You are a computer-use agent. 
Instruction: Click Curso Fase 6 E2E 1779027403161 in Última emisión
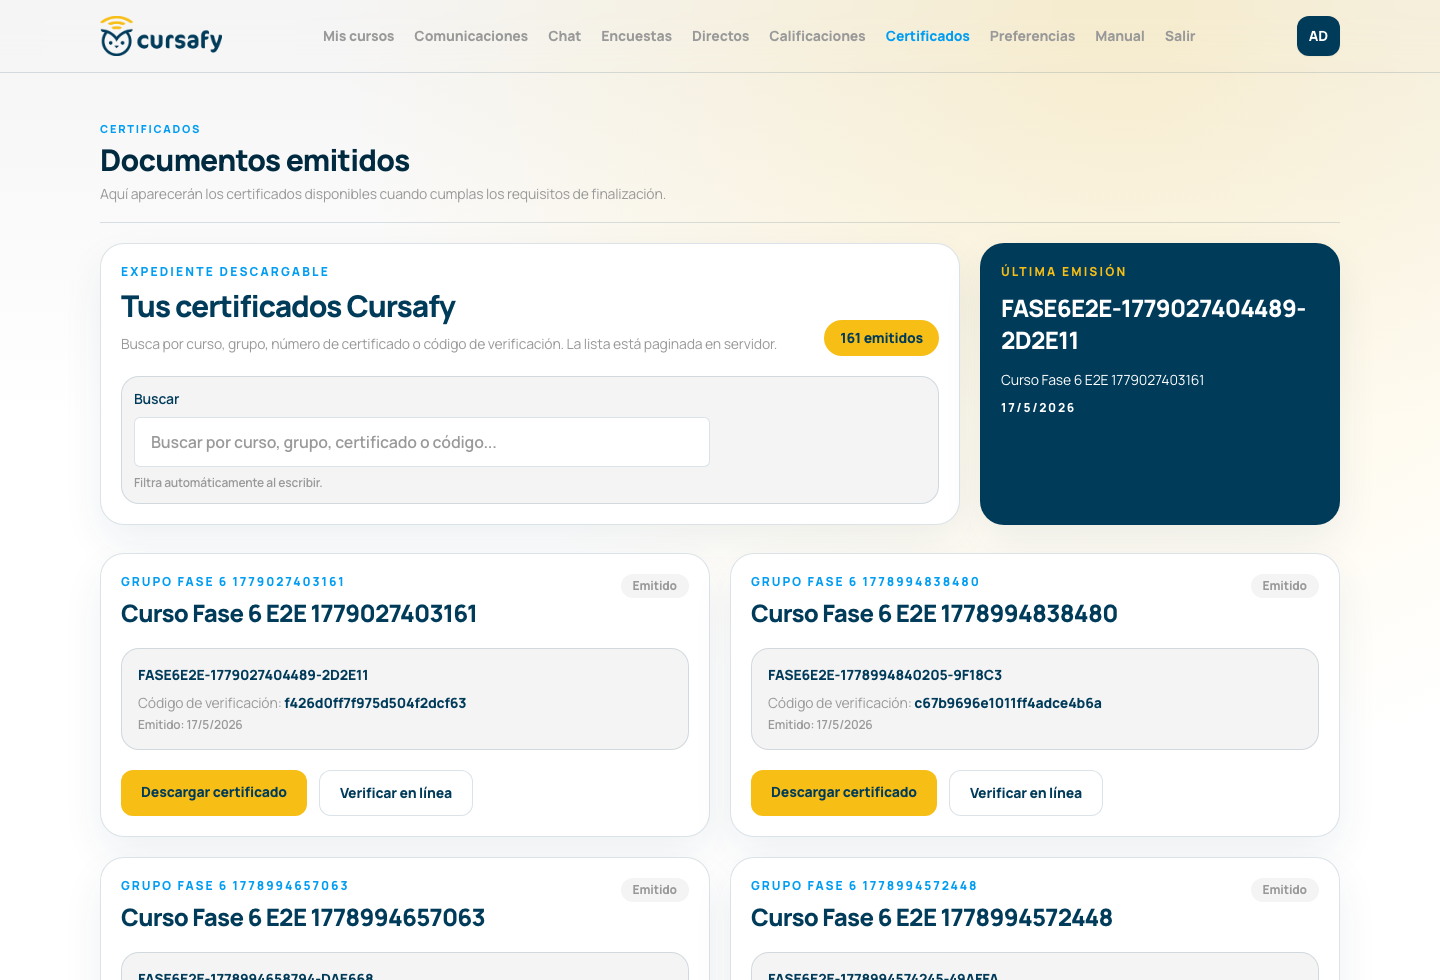pyautogui.click(x=1102, y=380)
